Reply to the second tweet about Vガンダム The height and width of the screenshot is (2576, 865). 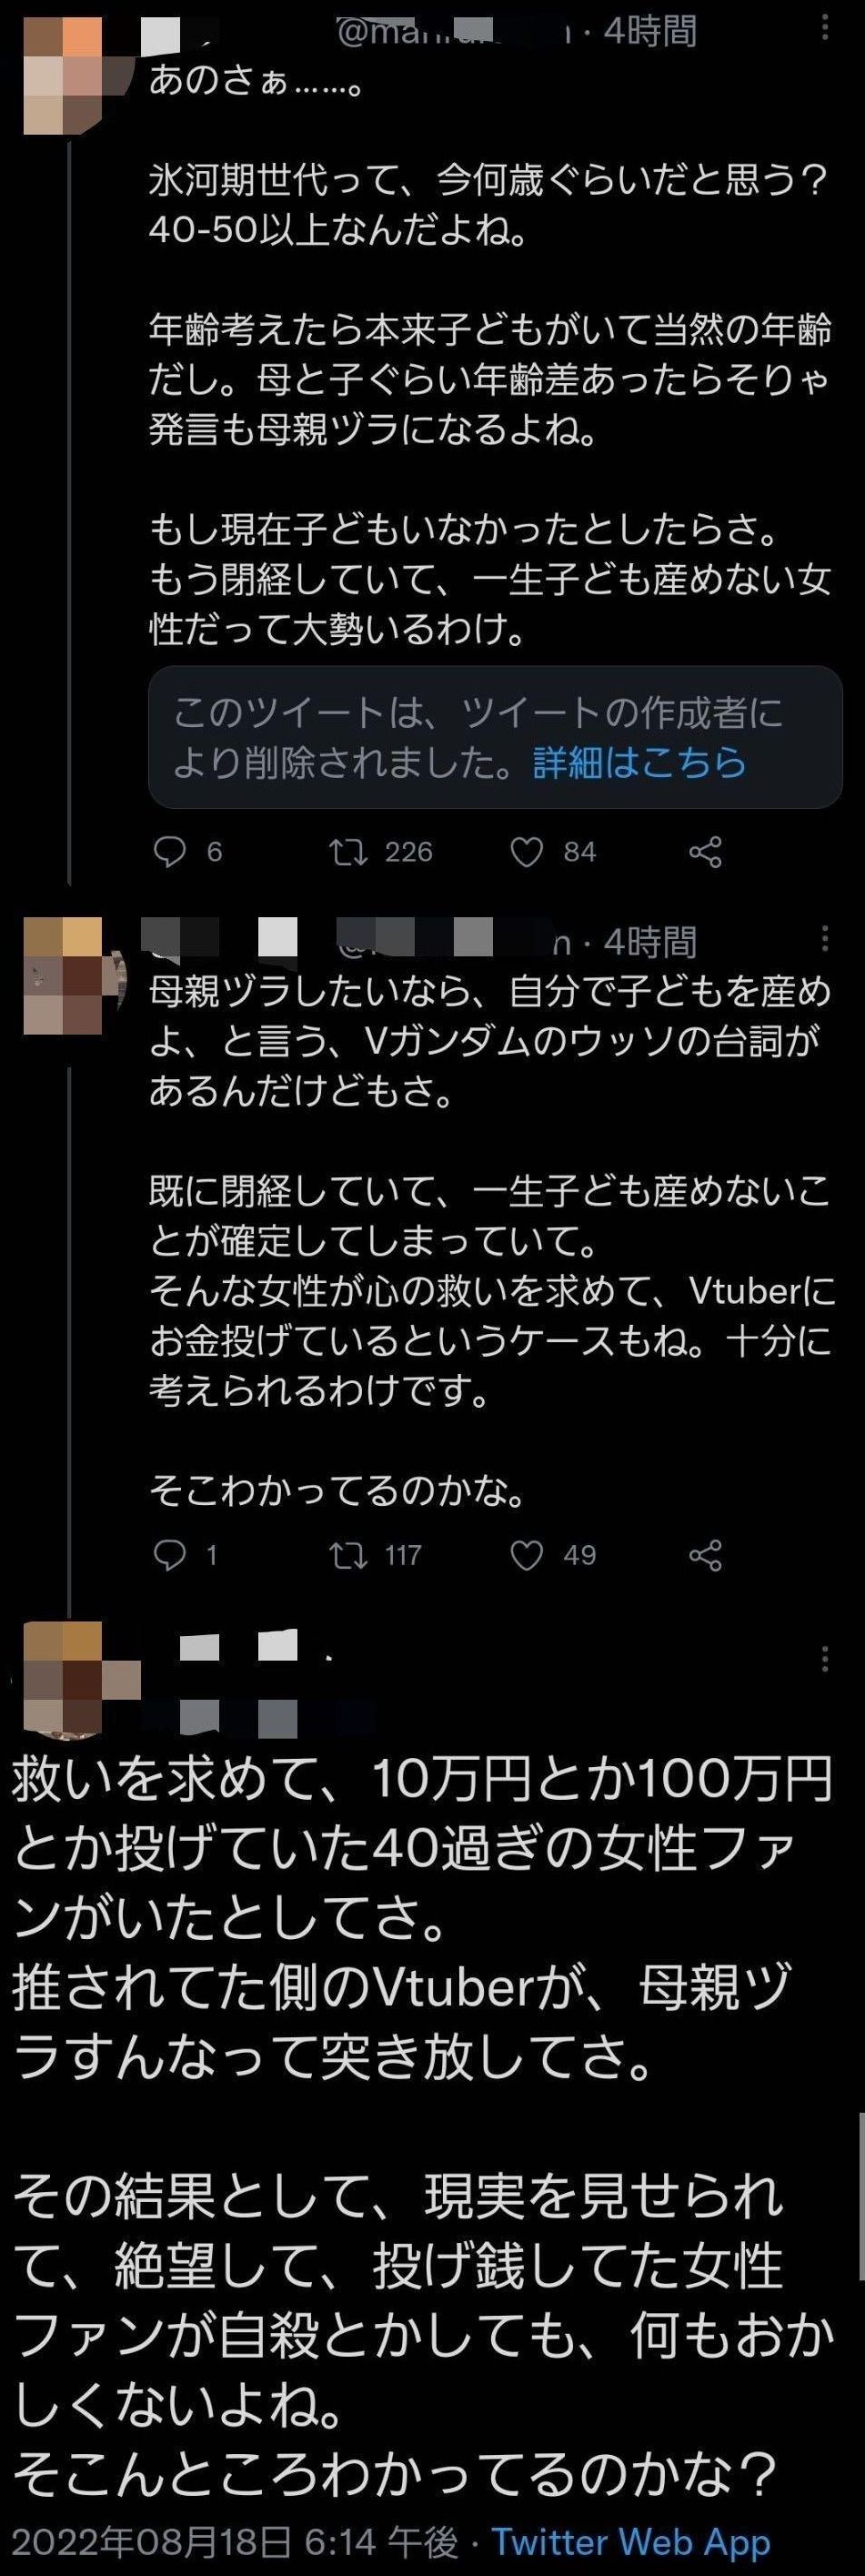[170, 1555]
